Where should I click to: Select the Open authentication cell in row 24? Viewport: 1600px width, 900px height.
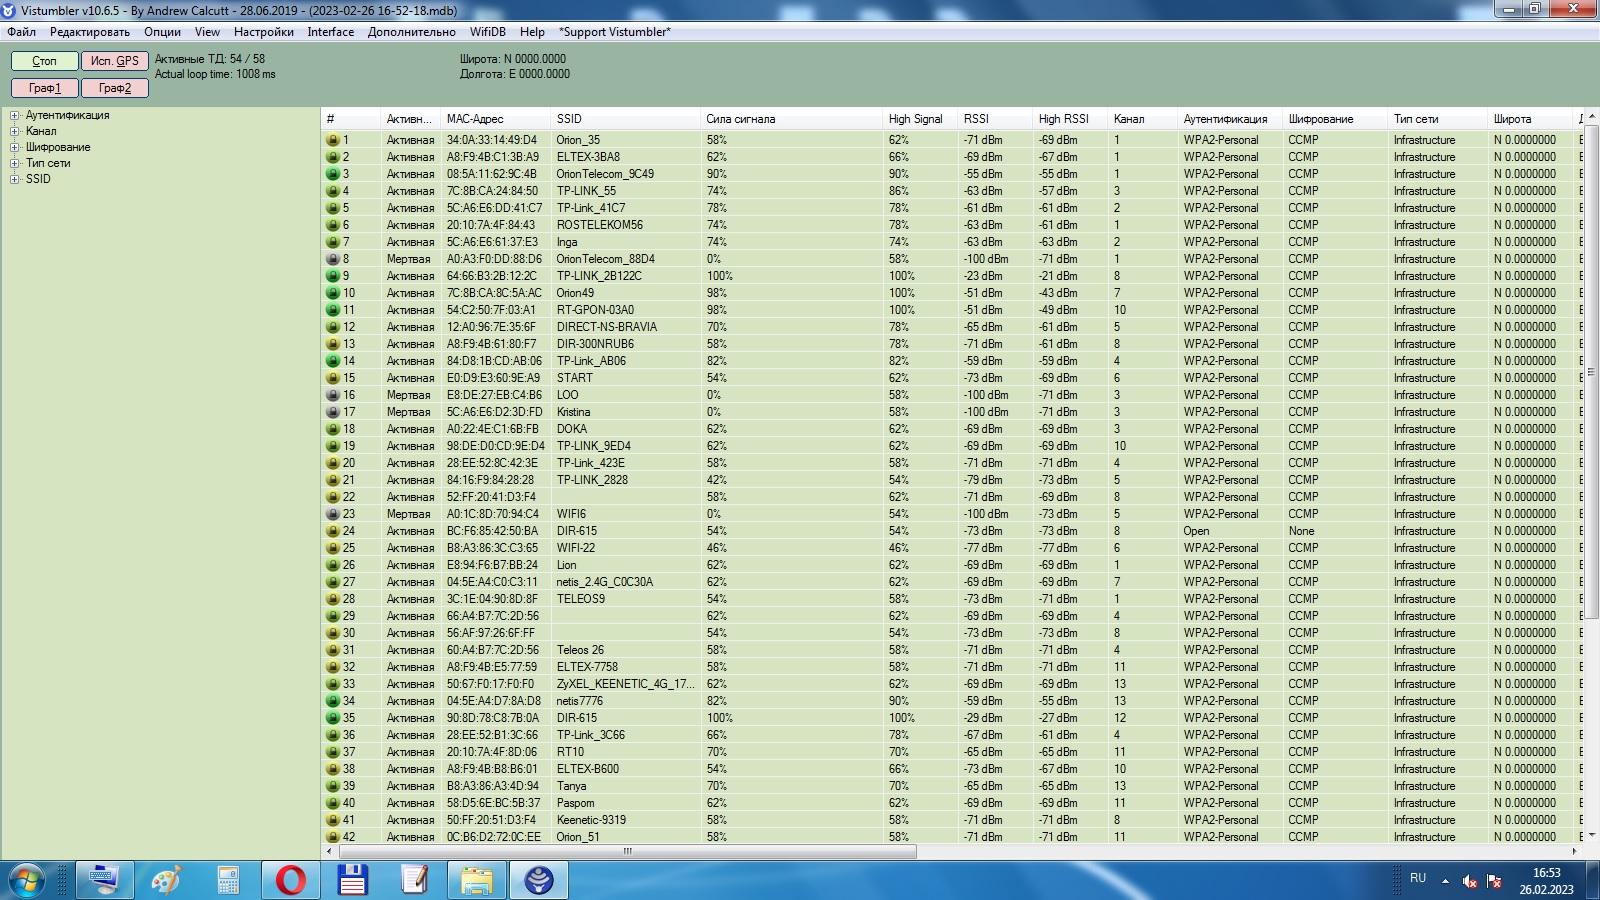coord(1196,531)
